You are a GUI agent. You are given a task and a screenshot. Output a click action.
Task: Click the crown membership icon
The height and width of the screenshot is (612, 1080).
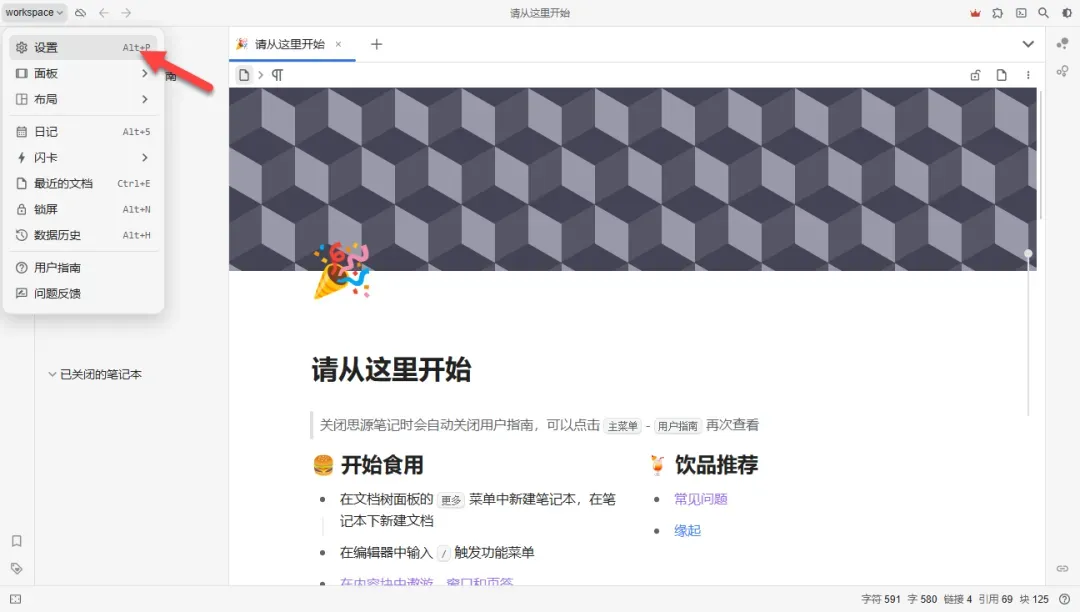pos(975,12)
